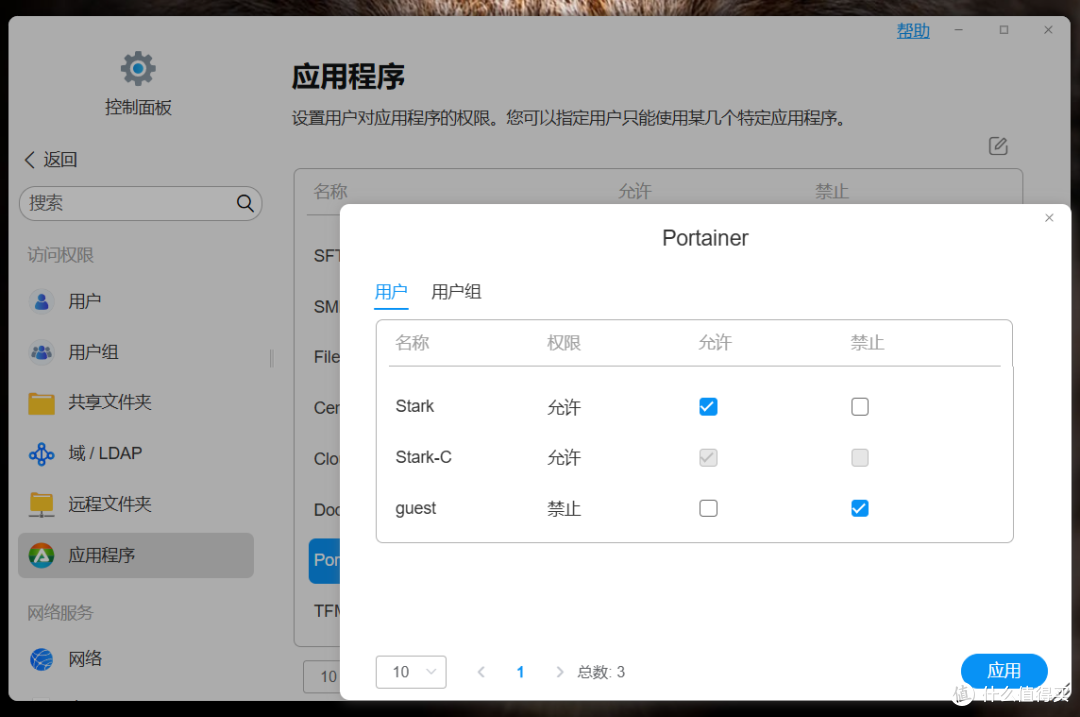This screenshot has width=1080, height=717.
Task: Select the 用户 tab in Portainer dialog
Action: pos(391,292)
